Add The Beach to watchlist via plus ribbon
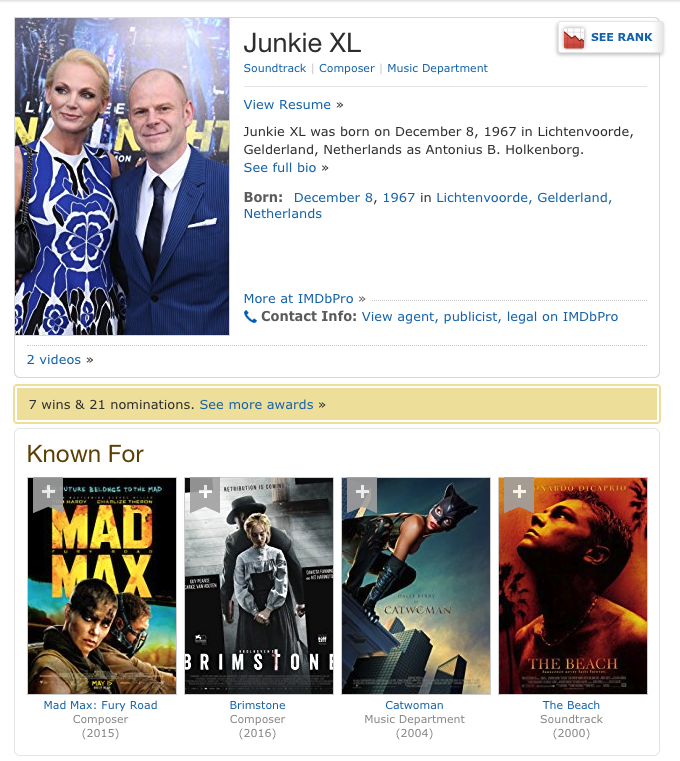This screenshot has width=680, height=761. click(x=519, y=493)
